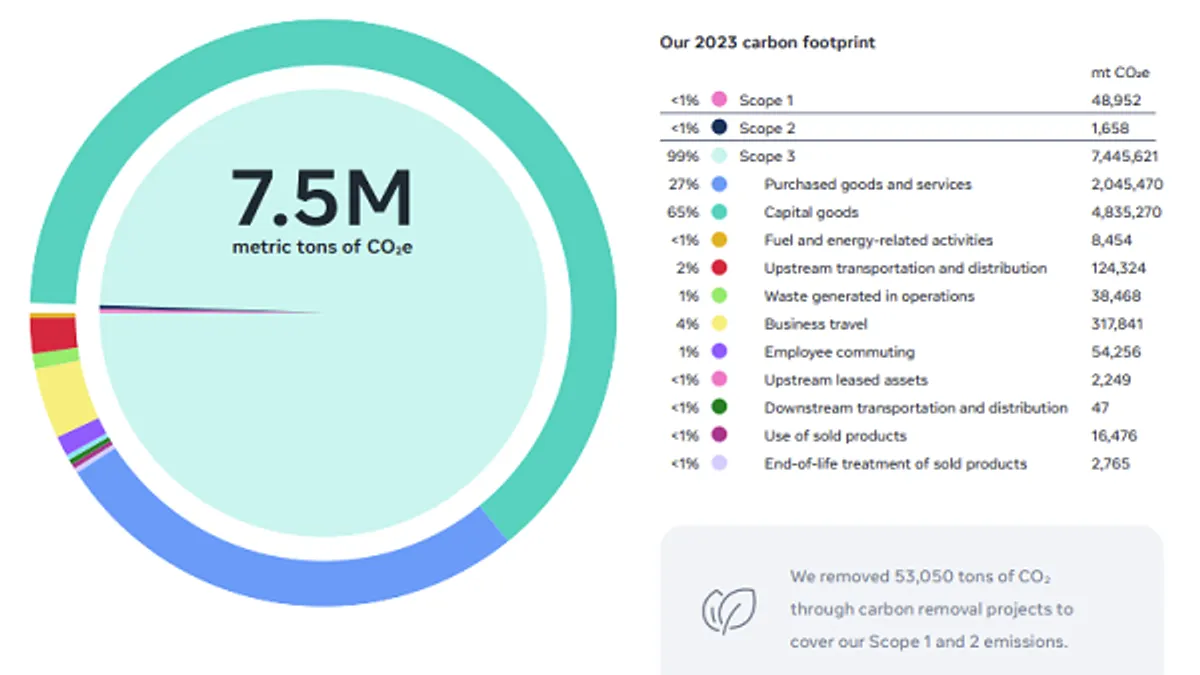This screenshot has height=675, width=1200.
Task: Select the dark navy Scope 2 legend dot
Action: pos(718,127)
